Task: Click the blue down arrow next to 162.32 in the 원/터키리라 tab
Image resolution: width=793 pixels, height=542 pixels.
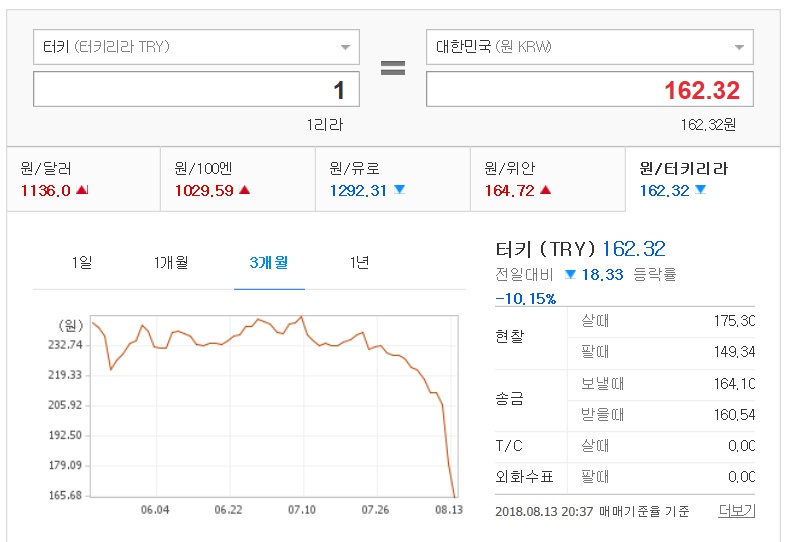Action: click(700, 190)
